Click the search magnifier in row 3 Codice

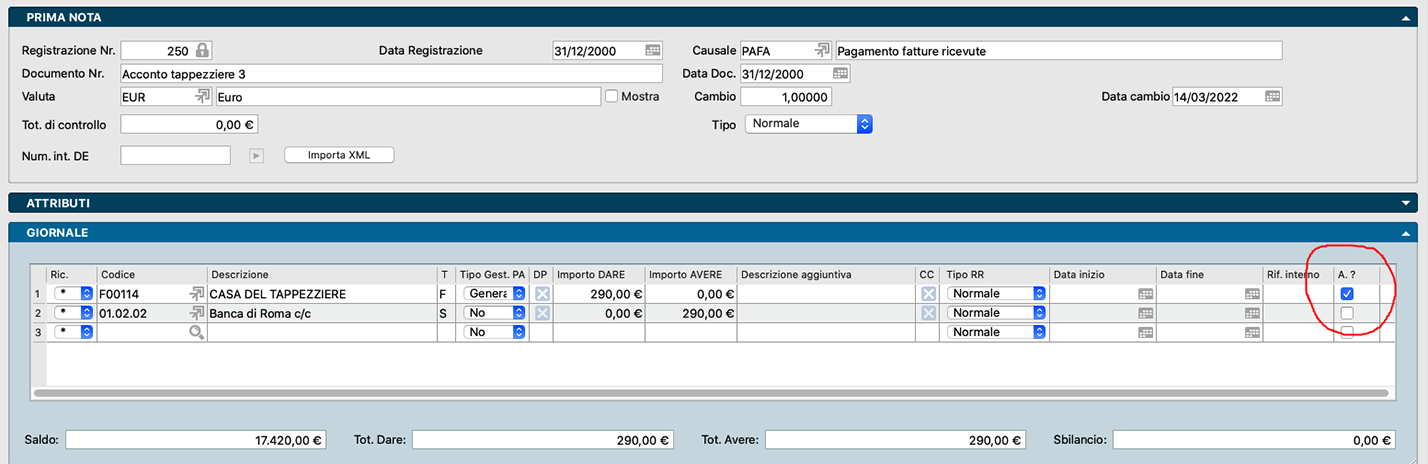pyautogui.click(x=197, y=332)
